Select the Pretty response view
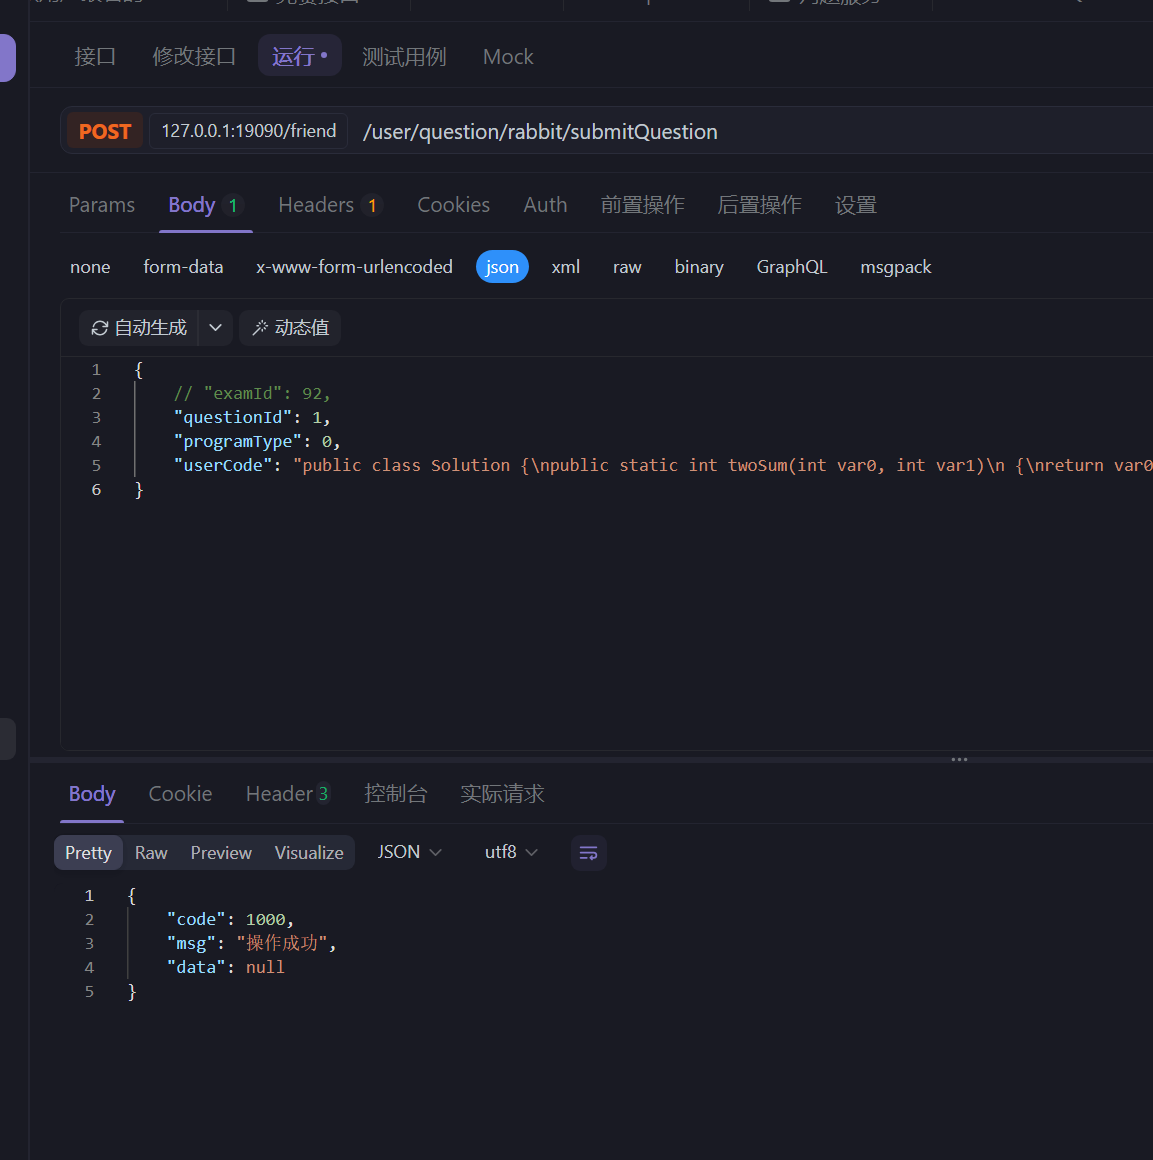Viewport: 1153px width, 1160px height. click(x=88, y=853)
